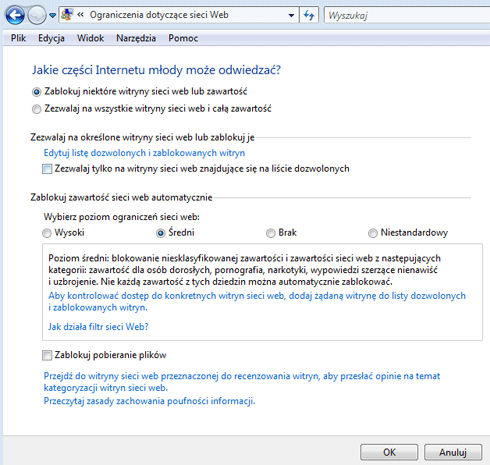Click the Wyszukaj search field
This screenshot has height=465, width=490.
tap(407, 15)
